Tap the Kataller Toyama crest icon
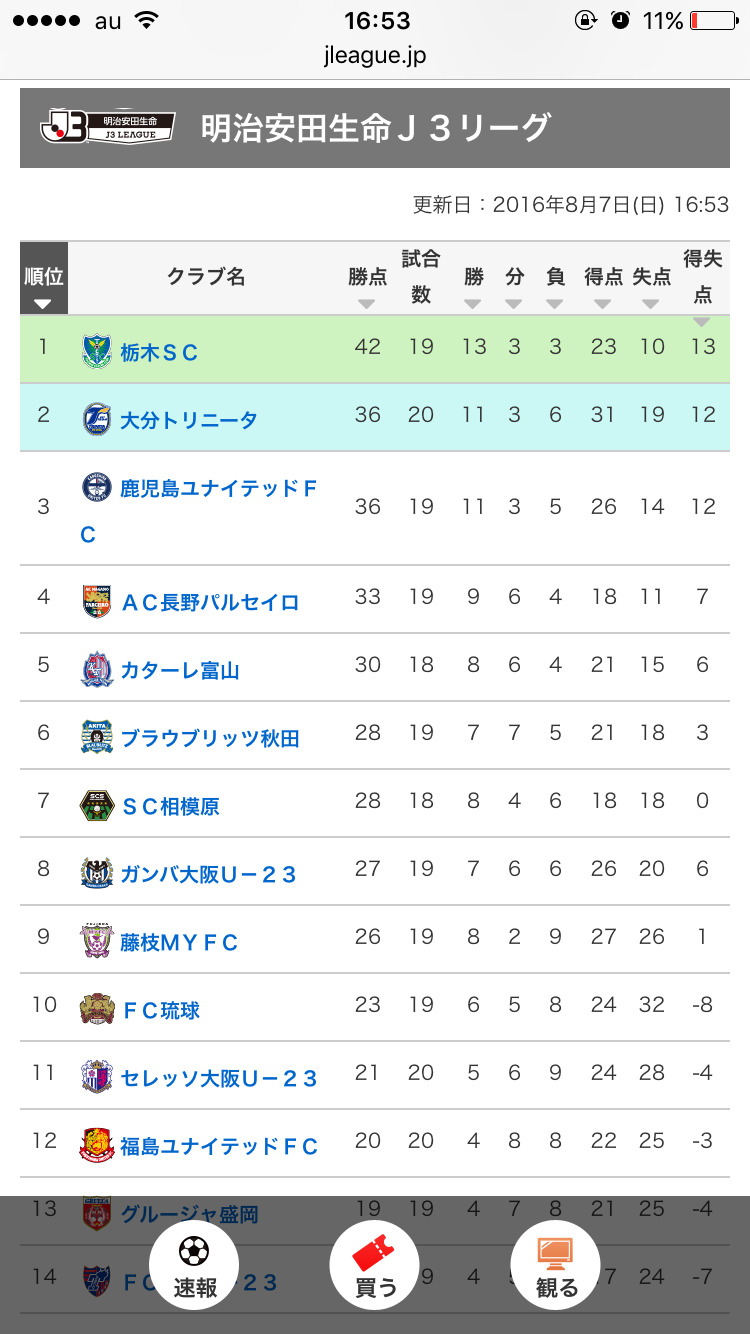Image resolution: width=750 pixels, height=1334 pixels. (97, 669)
